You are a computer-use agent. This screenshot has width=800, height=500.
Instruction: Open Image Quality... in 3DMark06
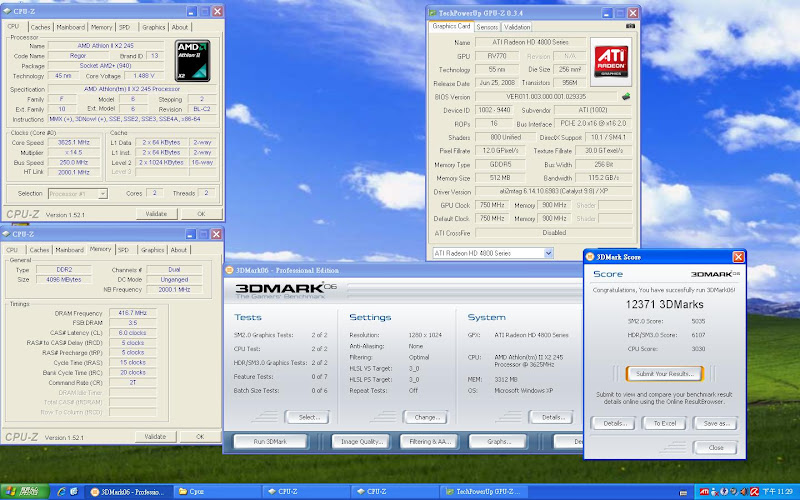pos(361,441)
